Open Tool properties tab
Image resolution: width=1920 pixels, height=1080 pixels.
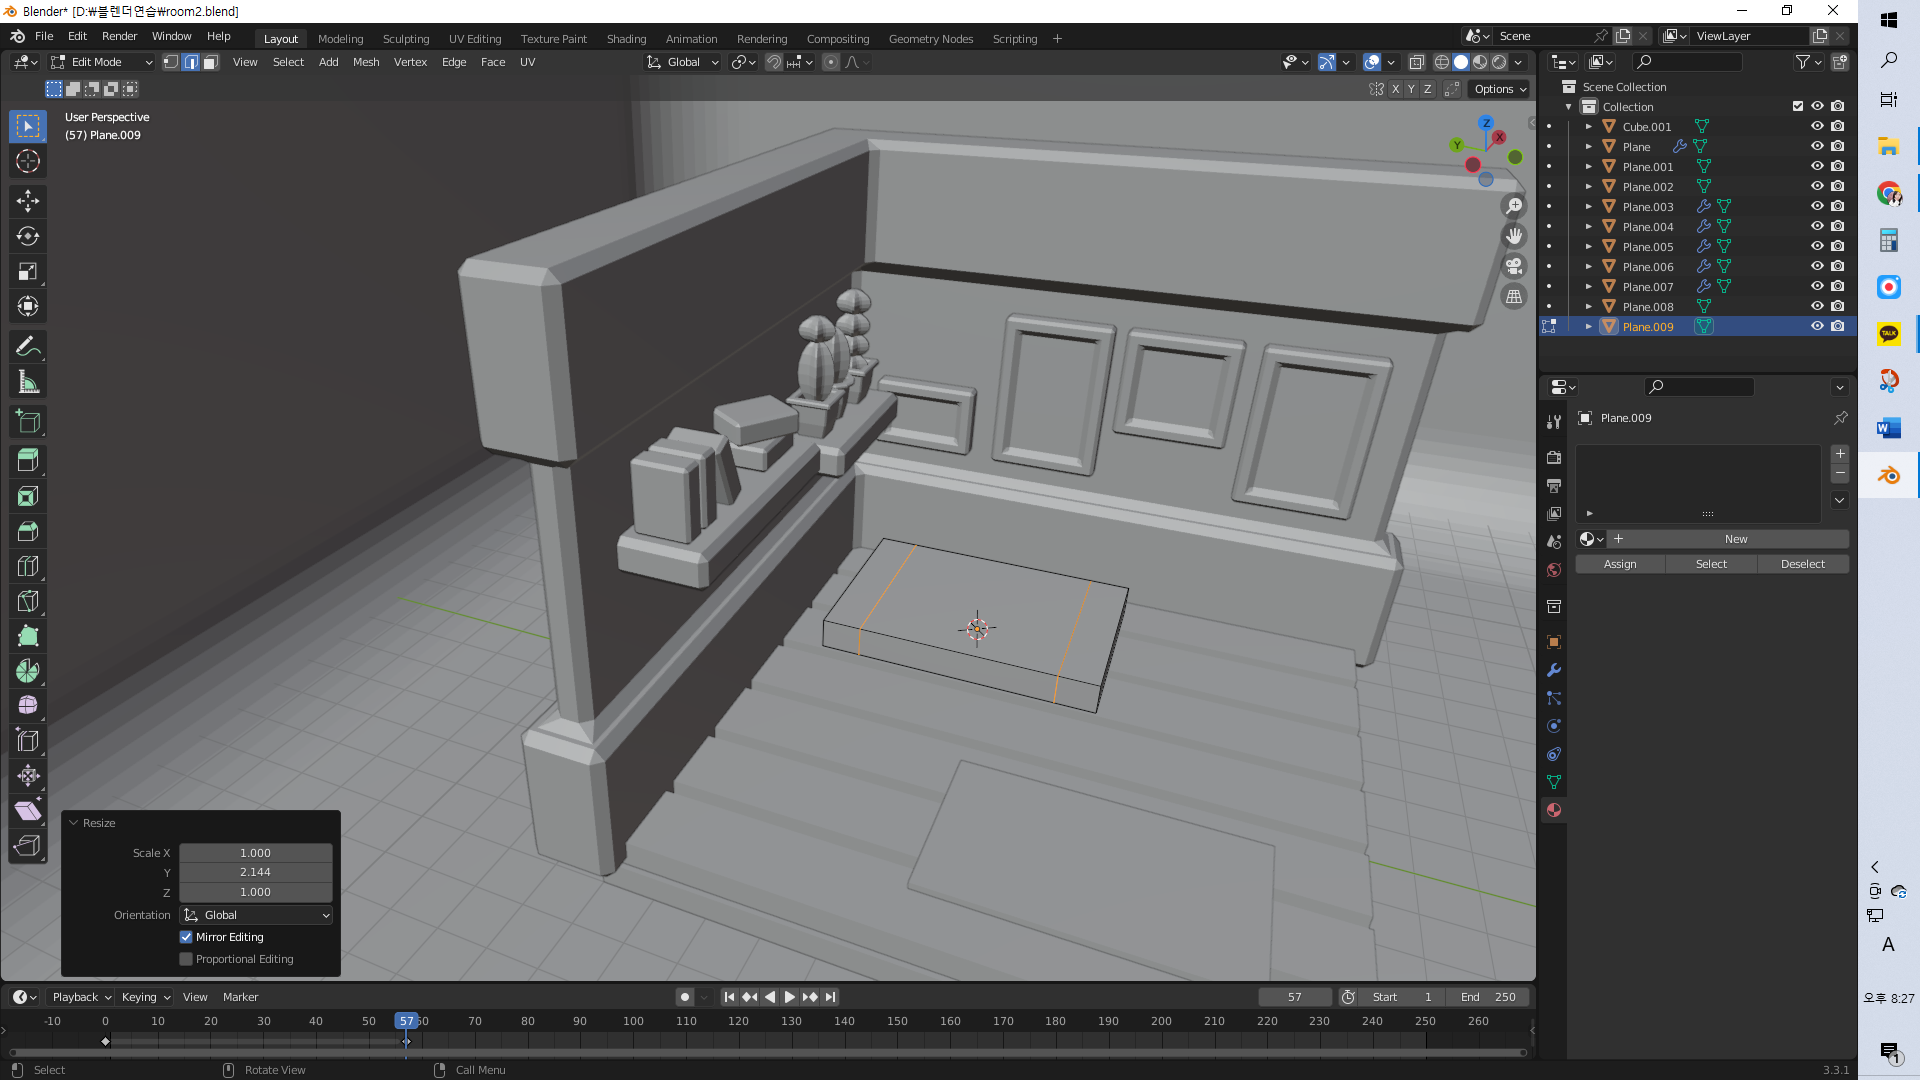click(x=1554, y=422)
